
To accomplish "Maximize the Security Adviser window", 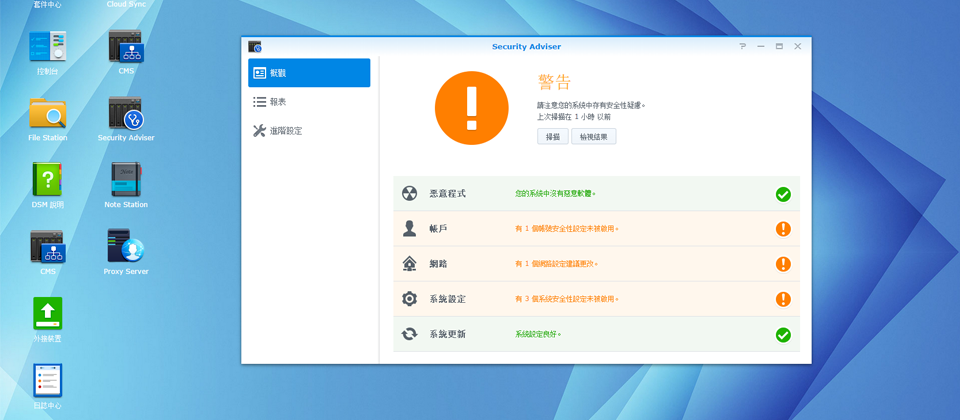I will [779, 47].
